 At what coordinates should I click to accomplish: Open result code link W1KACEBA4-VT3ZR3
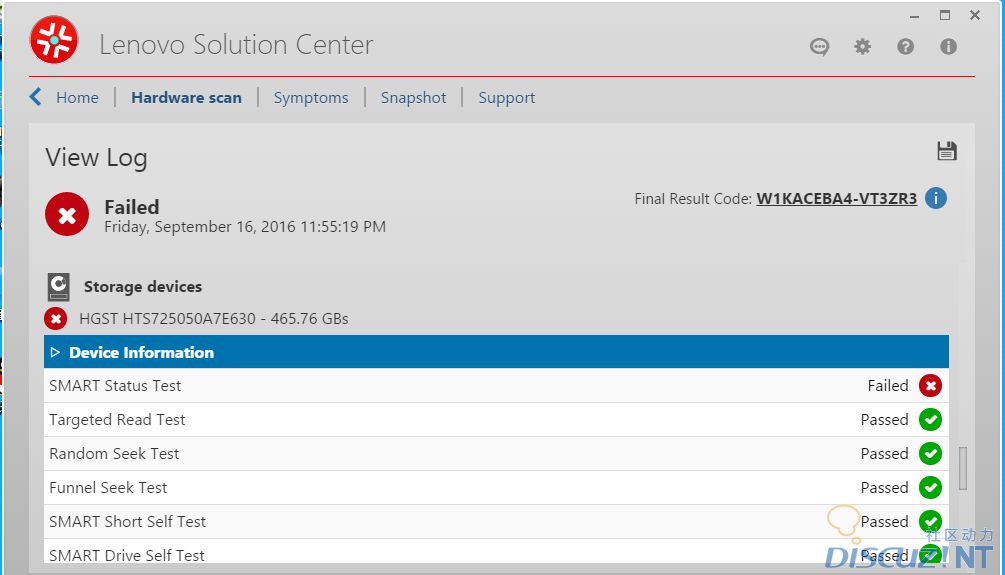coord(836,199)
